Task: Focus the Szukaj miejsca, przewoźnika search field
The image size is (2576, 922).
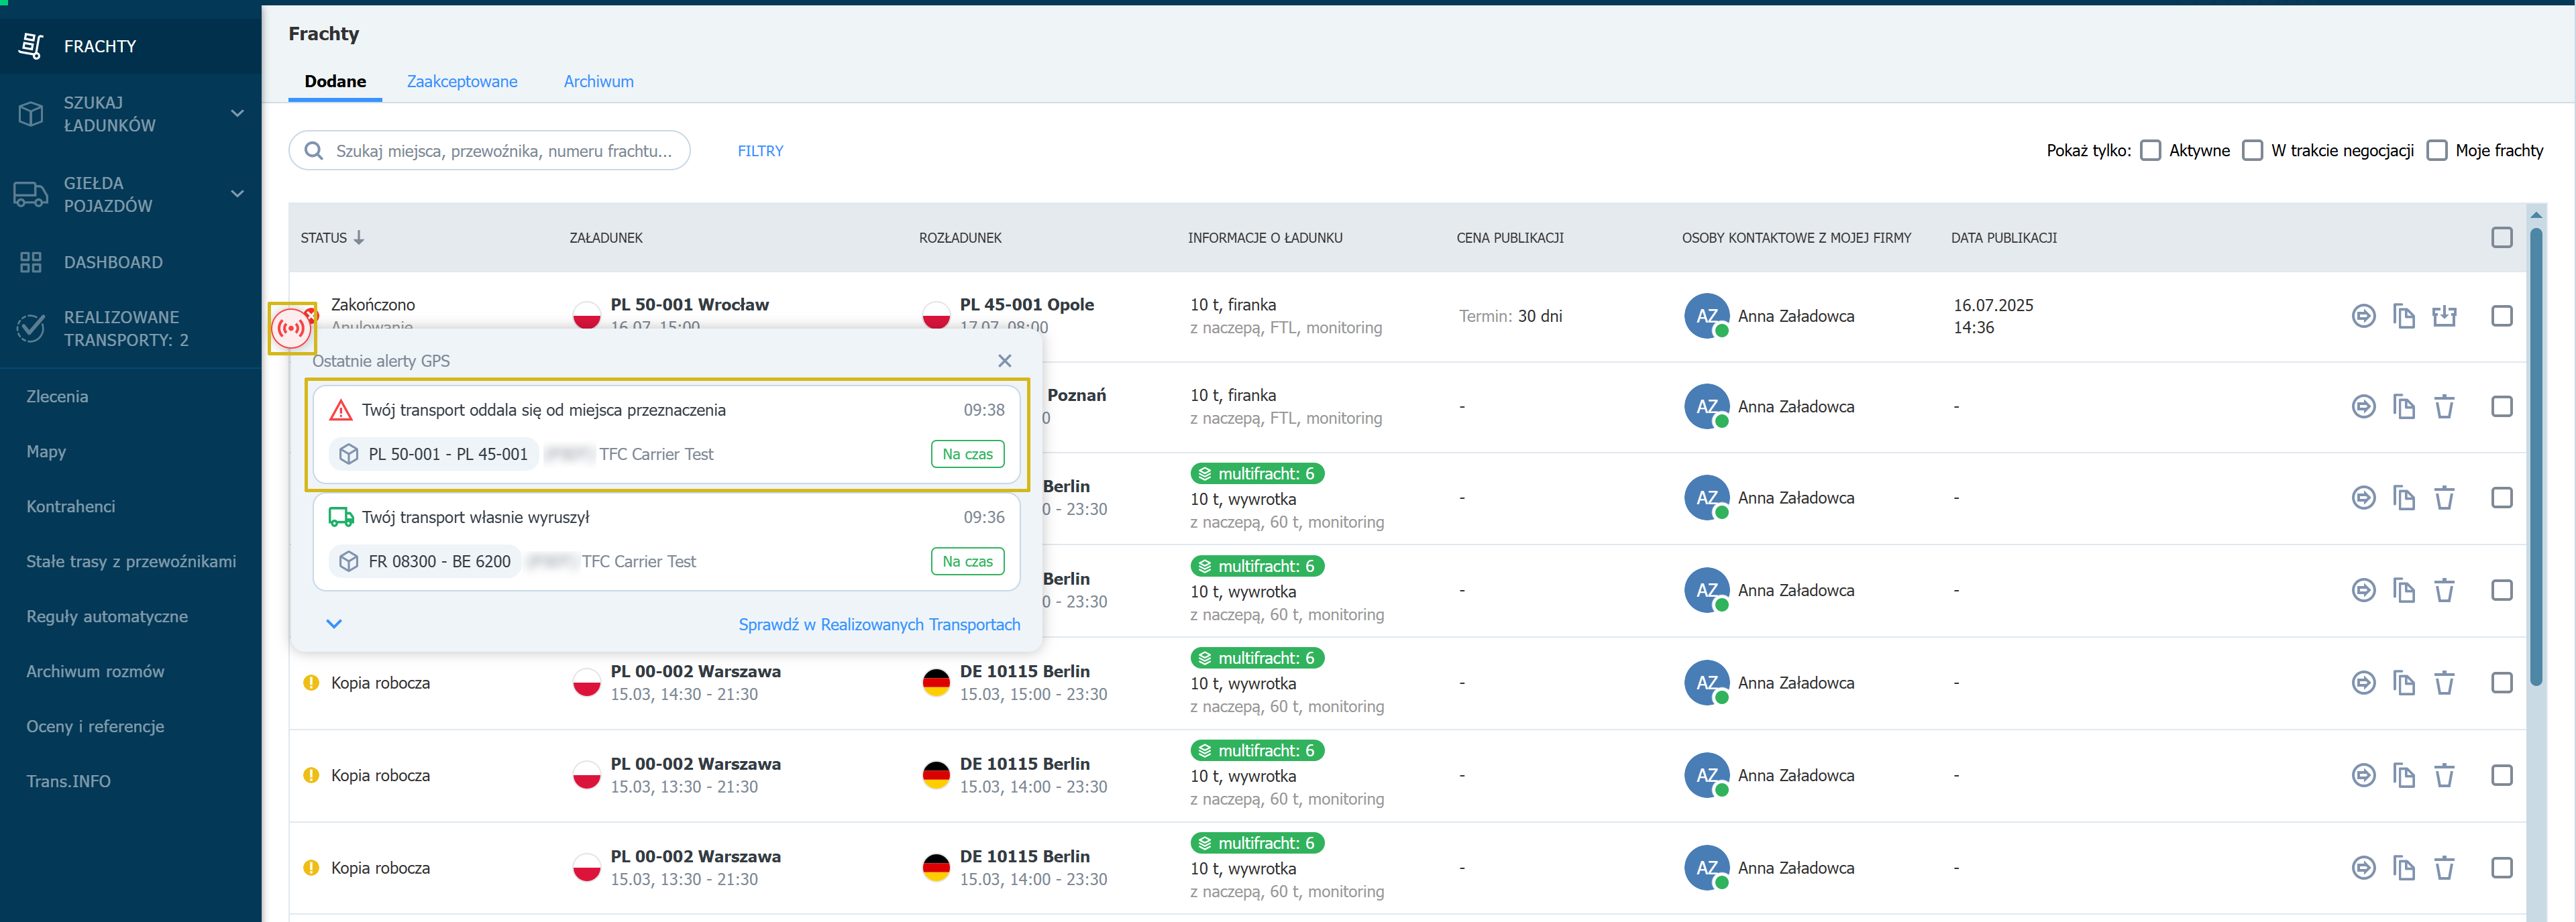Action: [489, 151]
